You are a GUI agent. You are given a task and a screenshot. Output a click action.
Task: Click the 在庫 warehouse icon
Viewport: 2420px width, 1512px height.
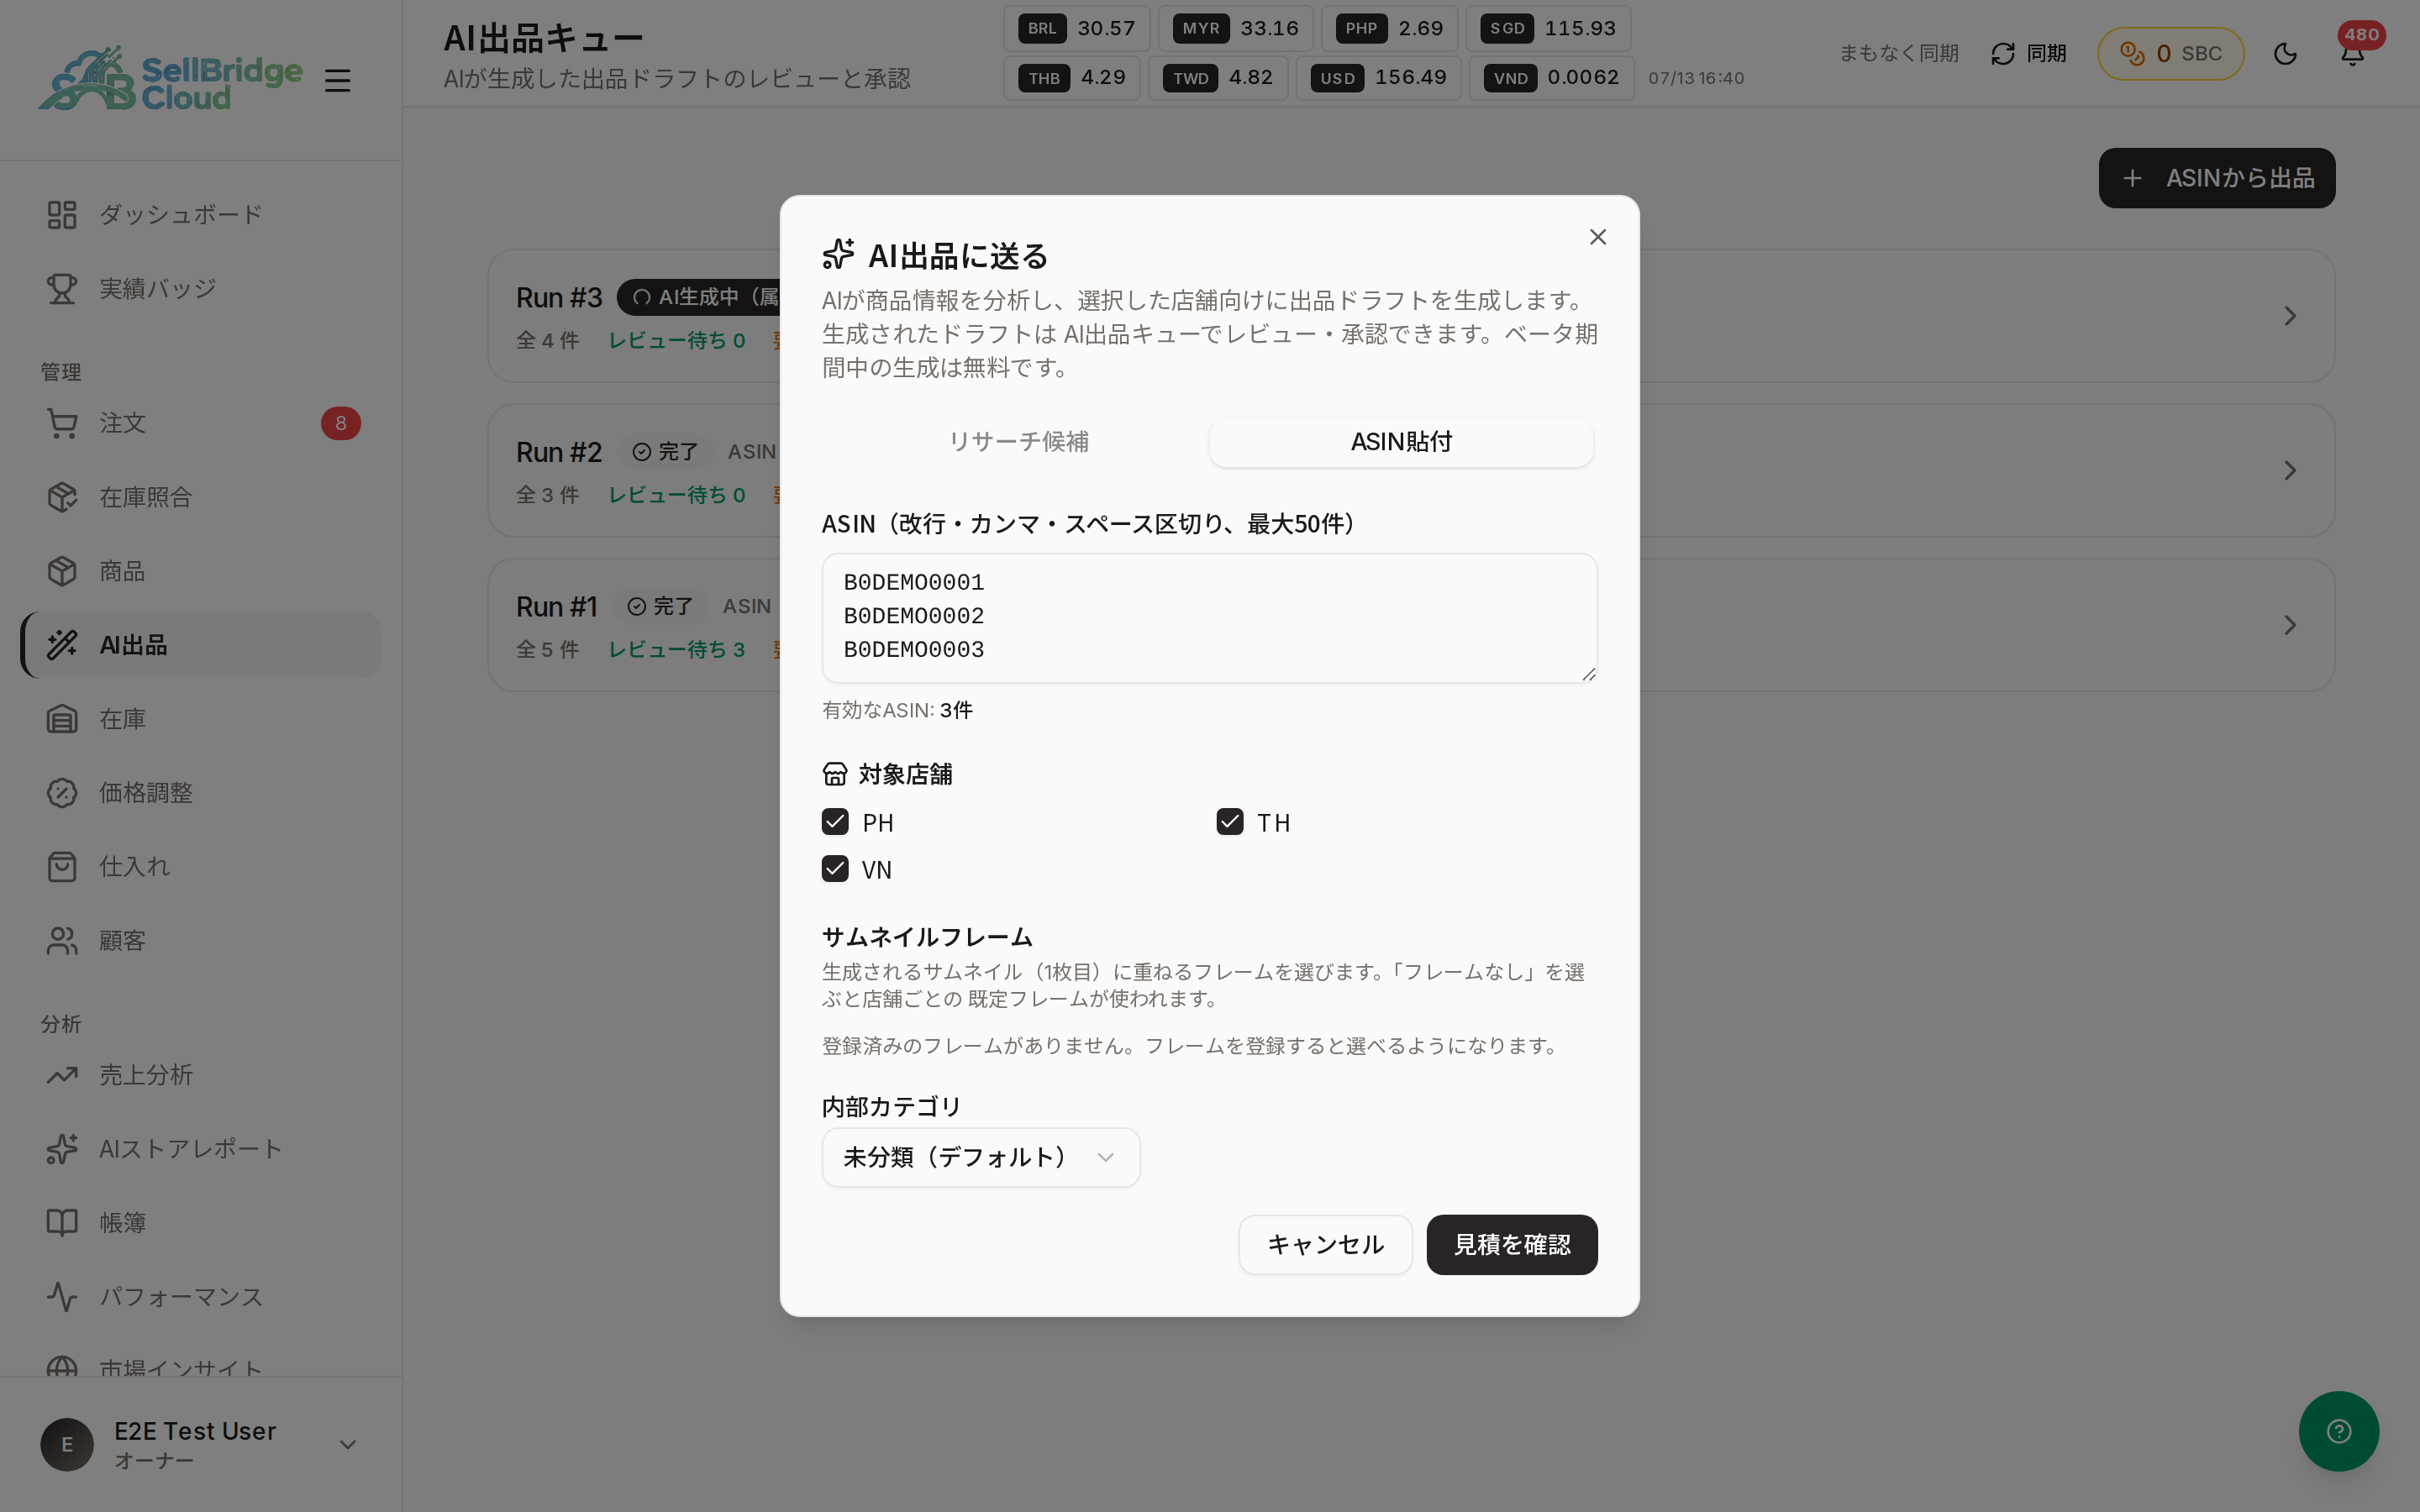(x=62, y=719)
